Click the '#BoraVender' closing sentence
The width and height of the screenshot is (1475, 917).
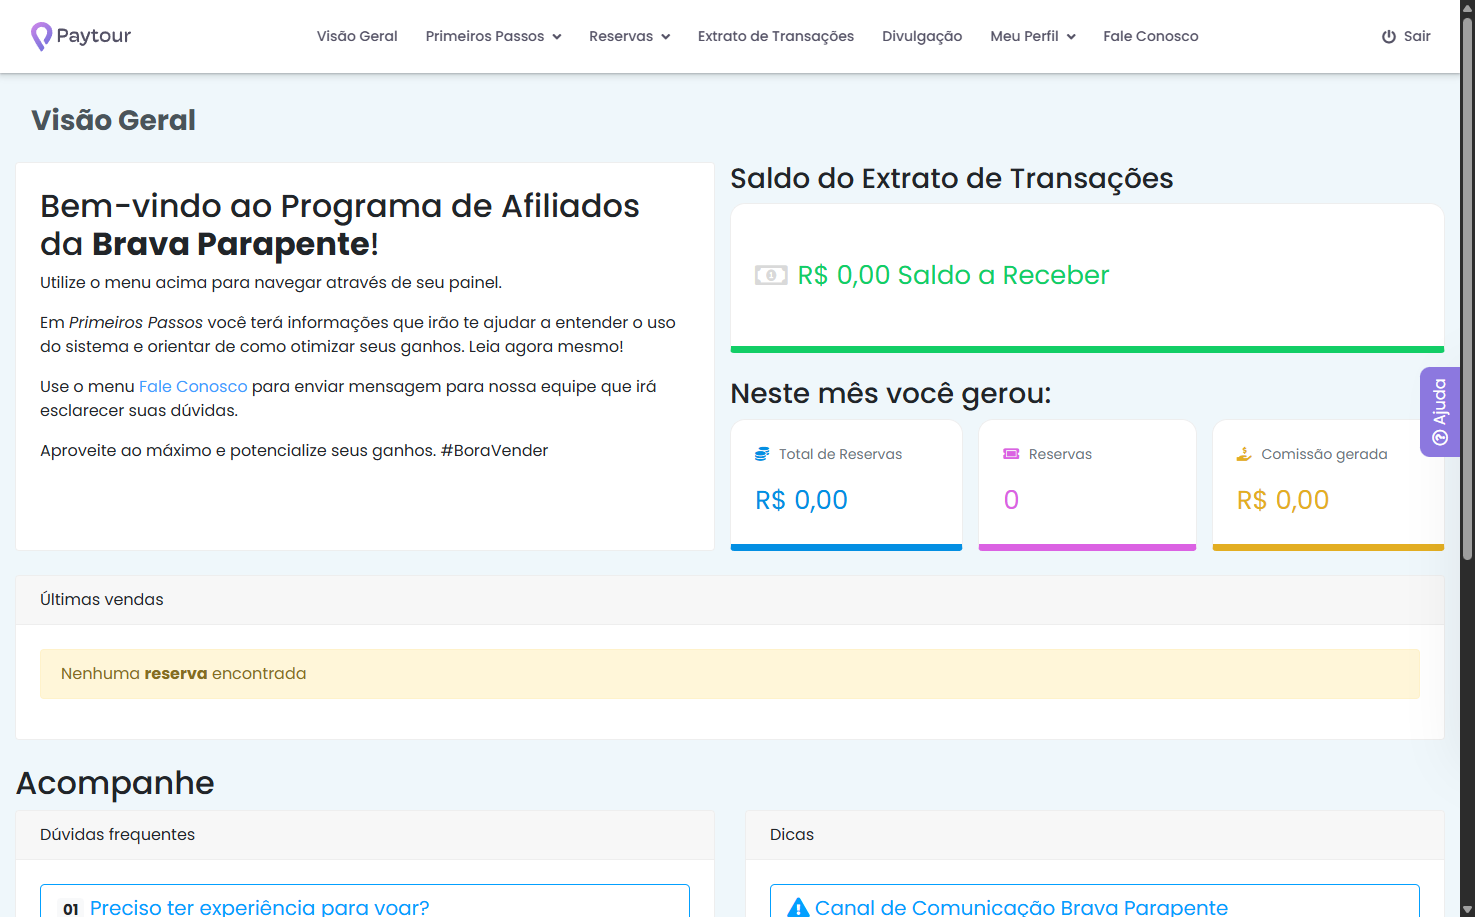tap(294, 450)
